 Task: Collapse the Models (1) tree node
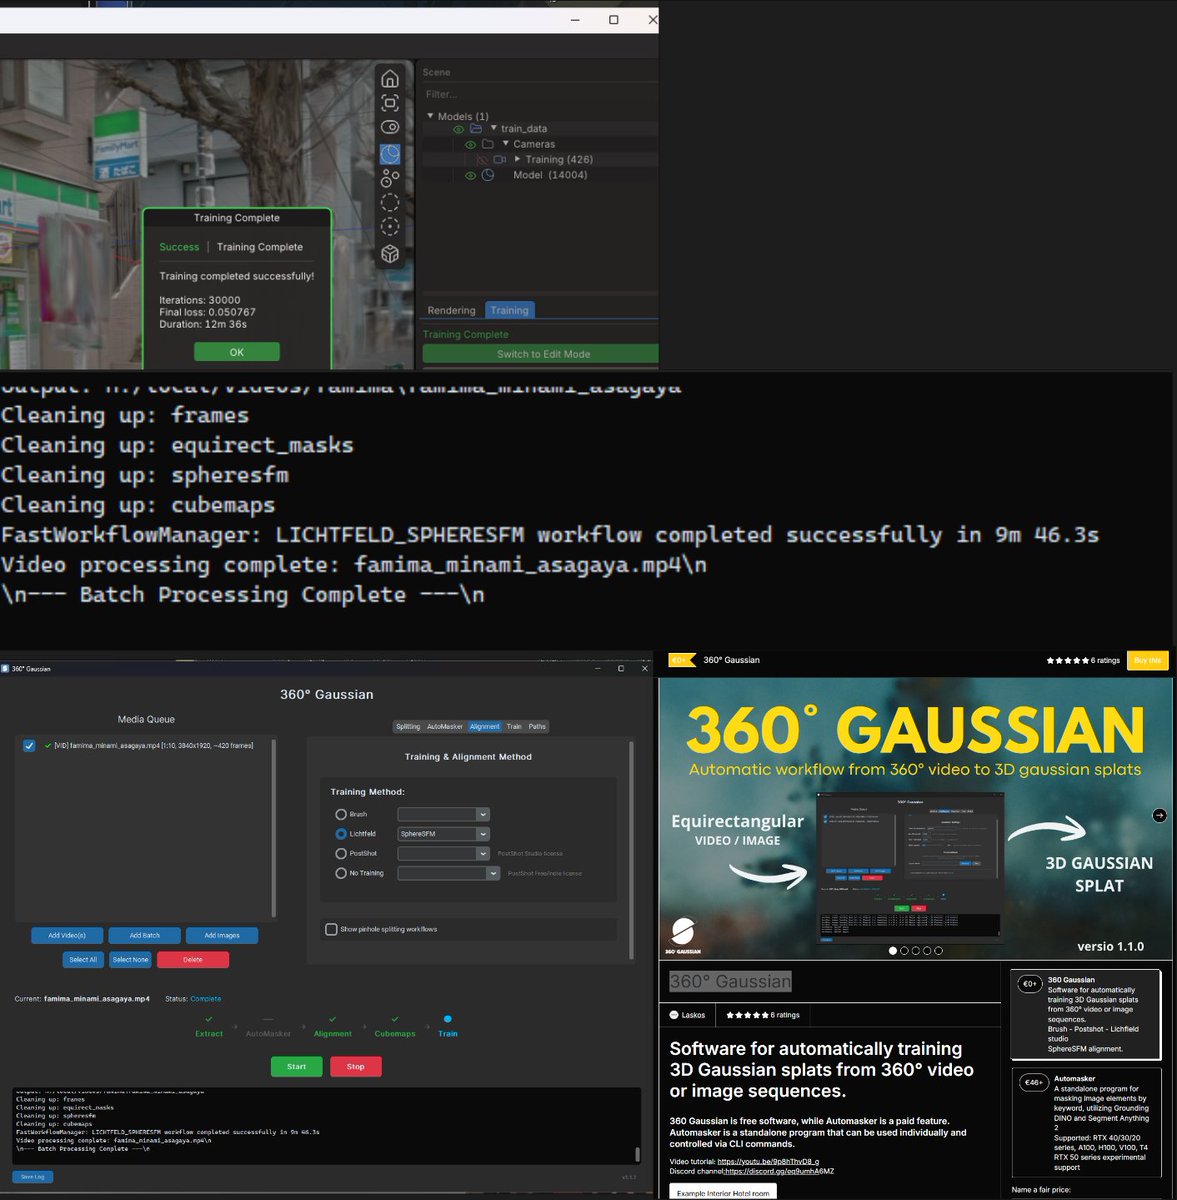pyautogui.click(x=430, y=116)
